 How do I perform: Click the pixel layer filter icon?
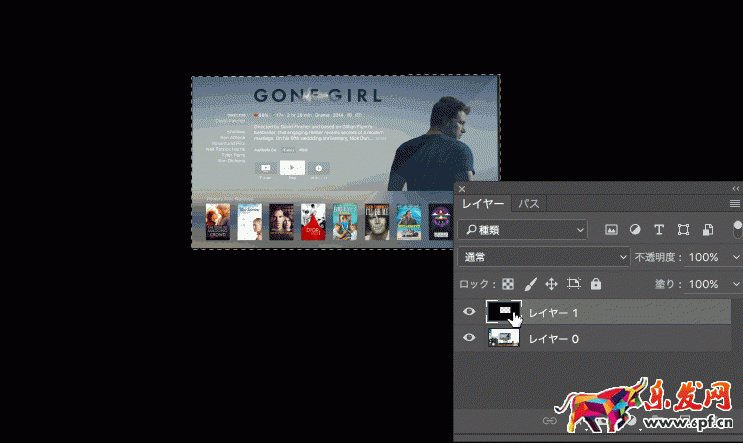click(x=611, y=230)
